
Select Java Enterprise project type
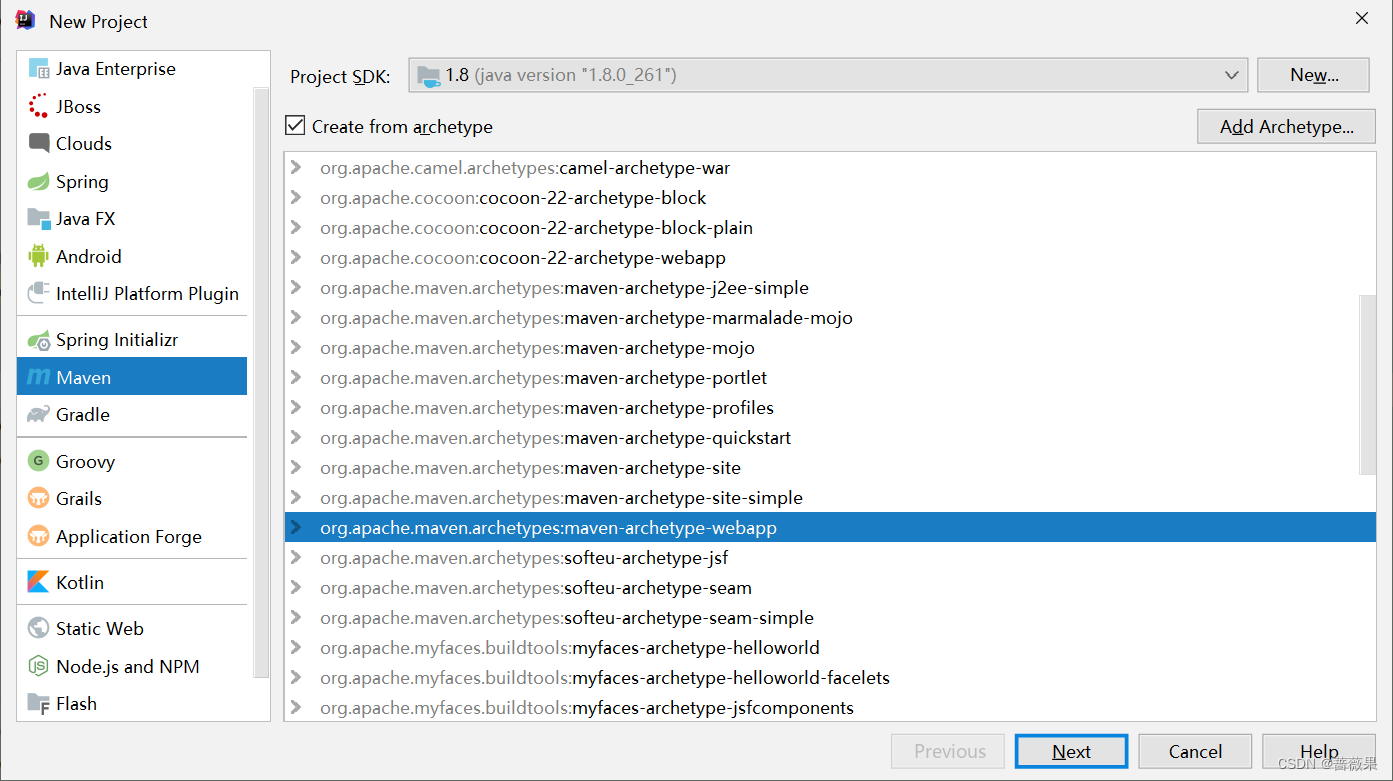coord(116,69)
